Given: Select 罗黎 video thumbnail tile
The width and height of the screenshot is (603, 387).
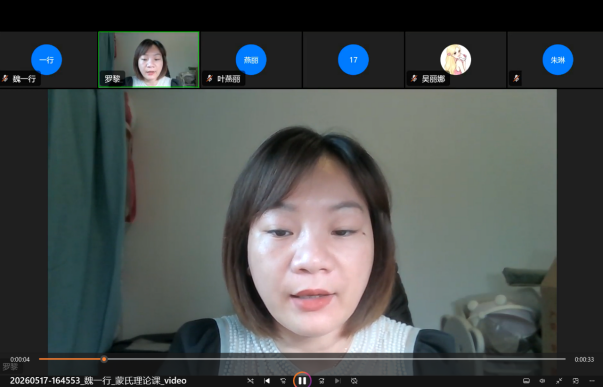Looking at the screenshot, I should coord(149,60).
